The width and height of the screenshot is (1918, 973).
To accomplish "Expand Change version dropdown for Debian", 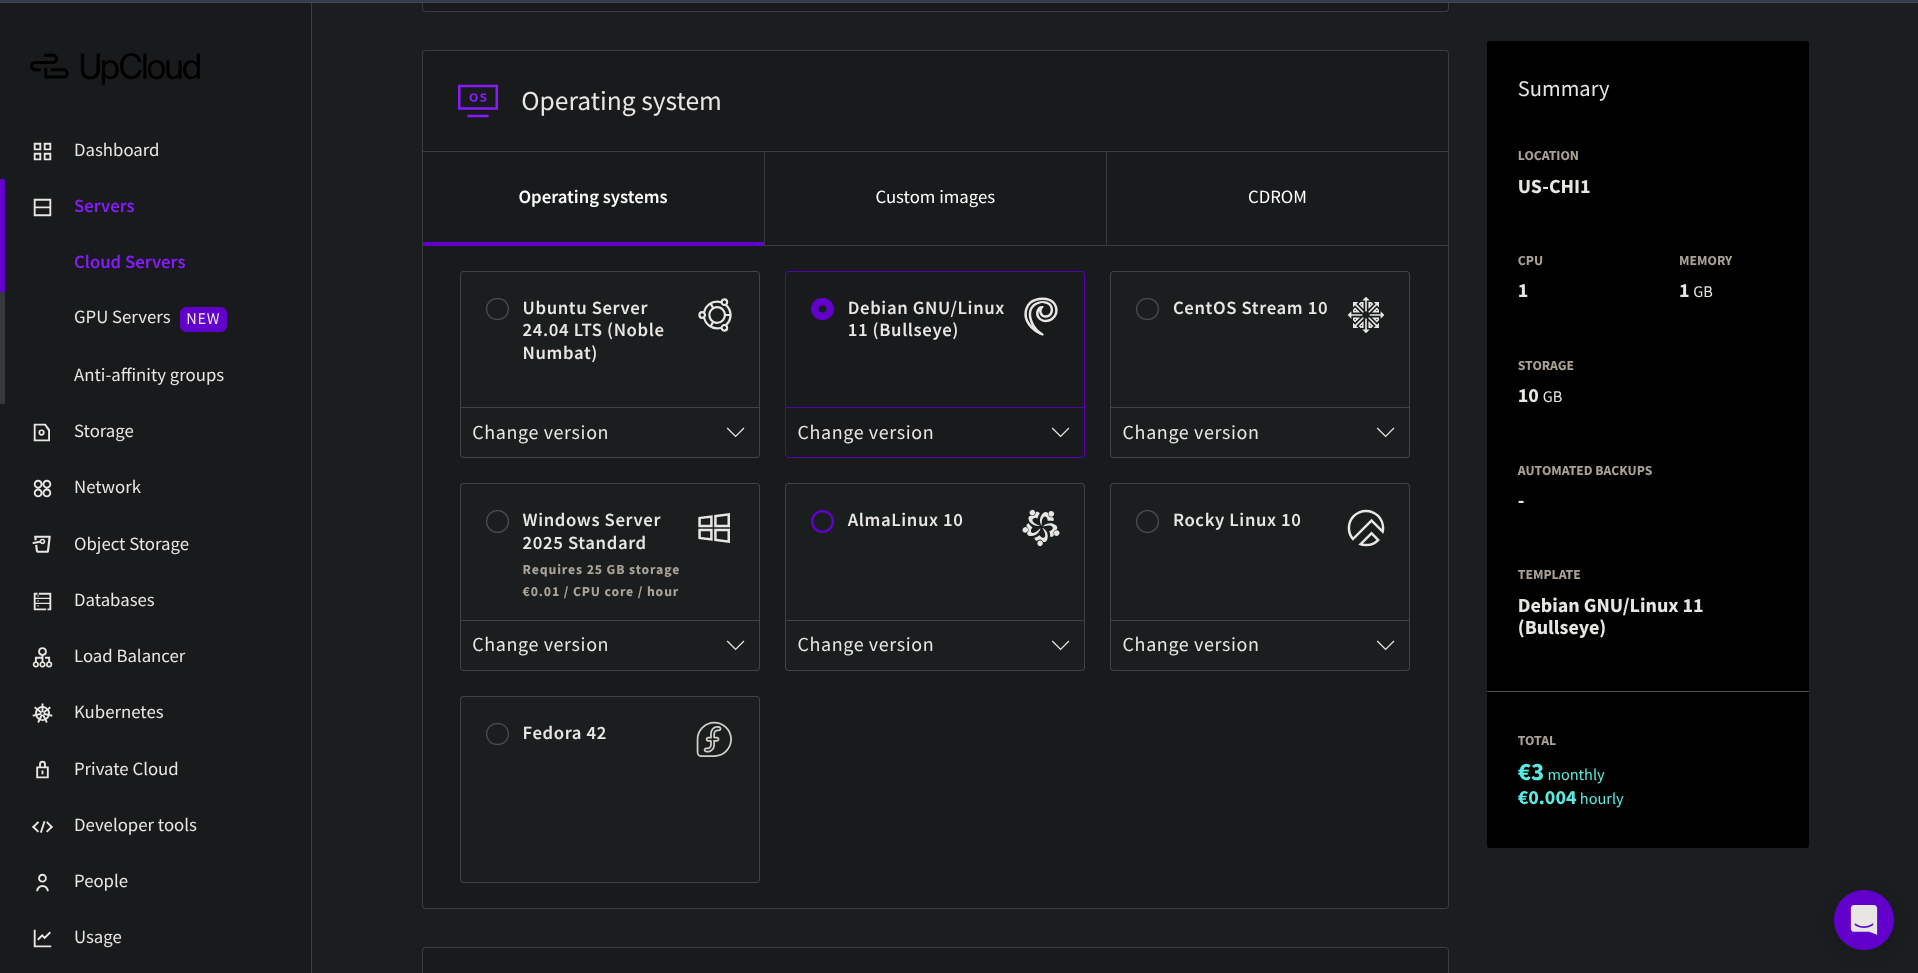I will click(x=934, y=433).
